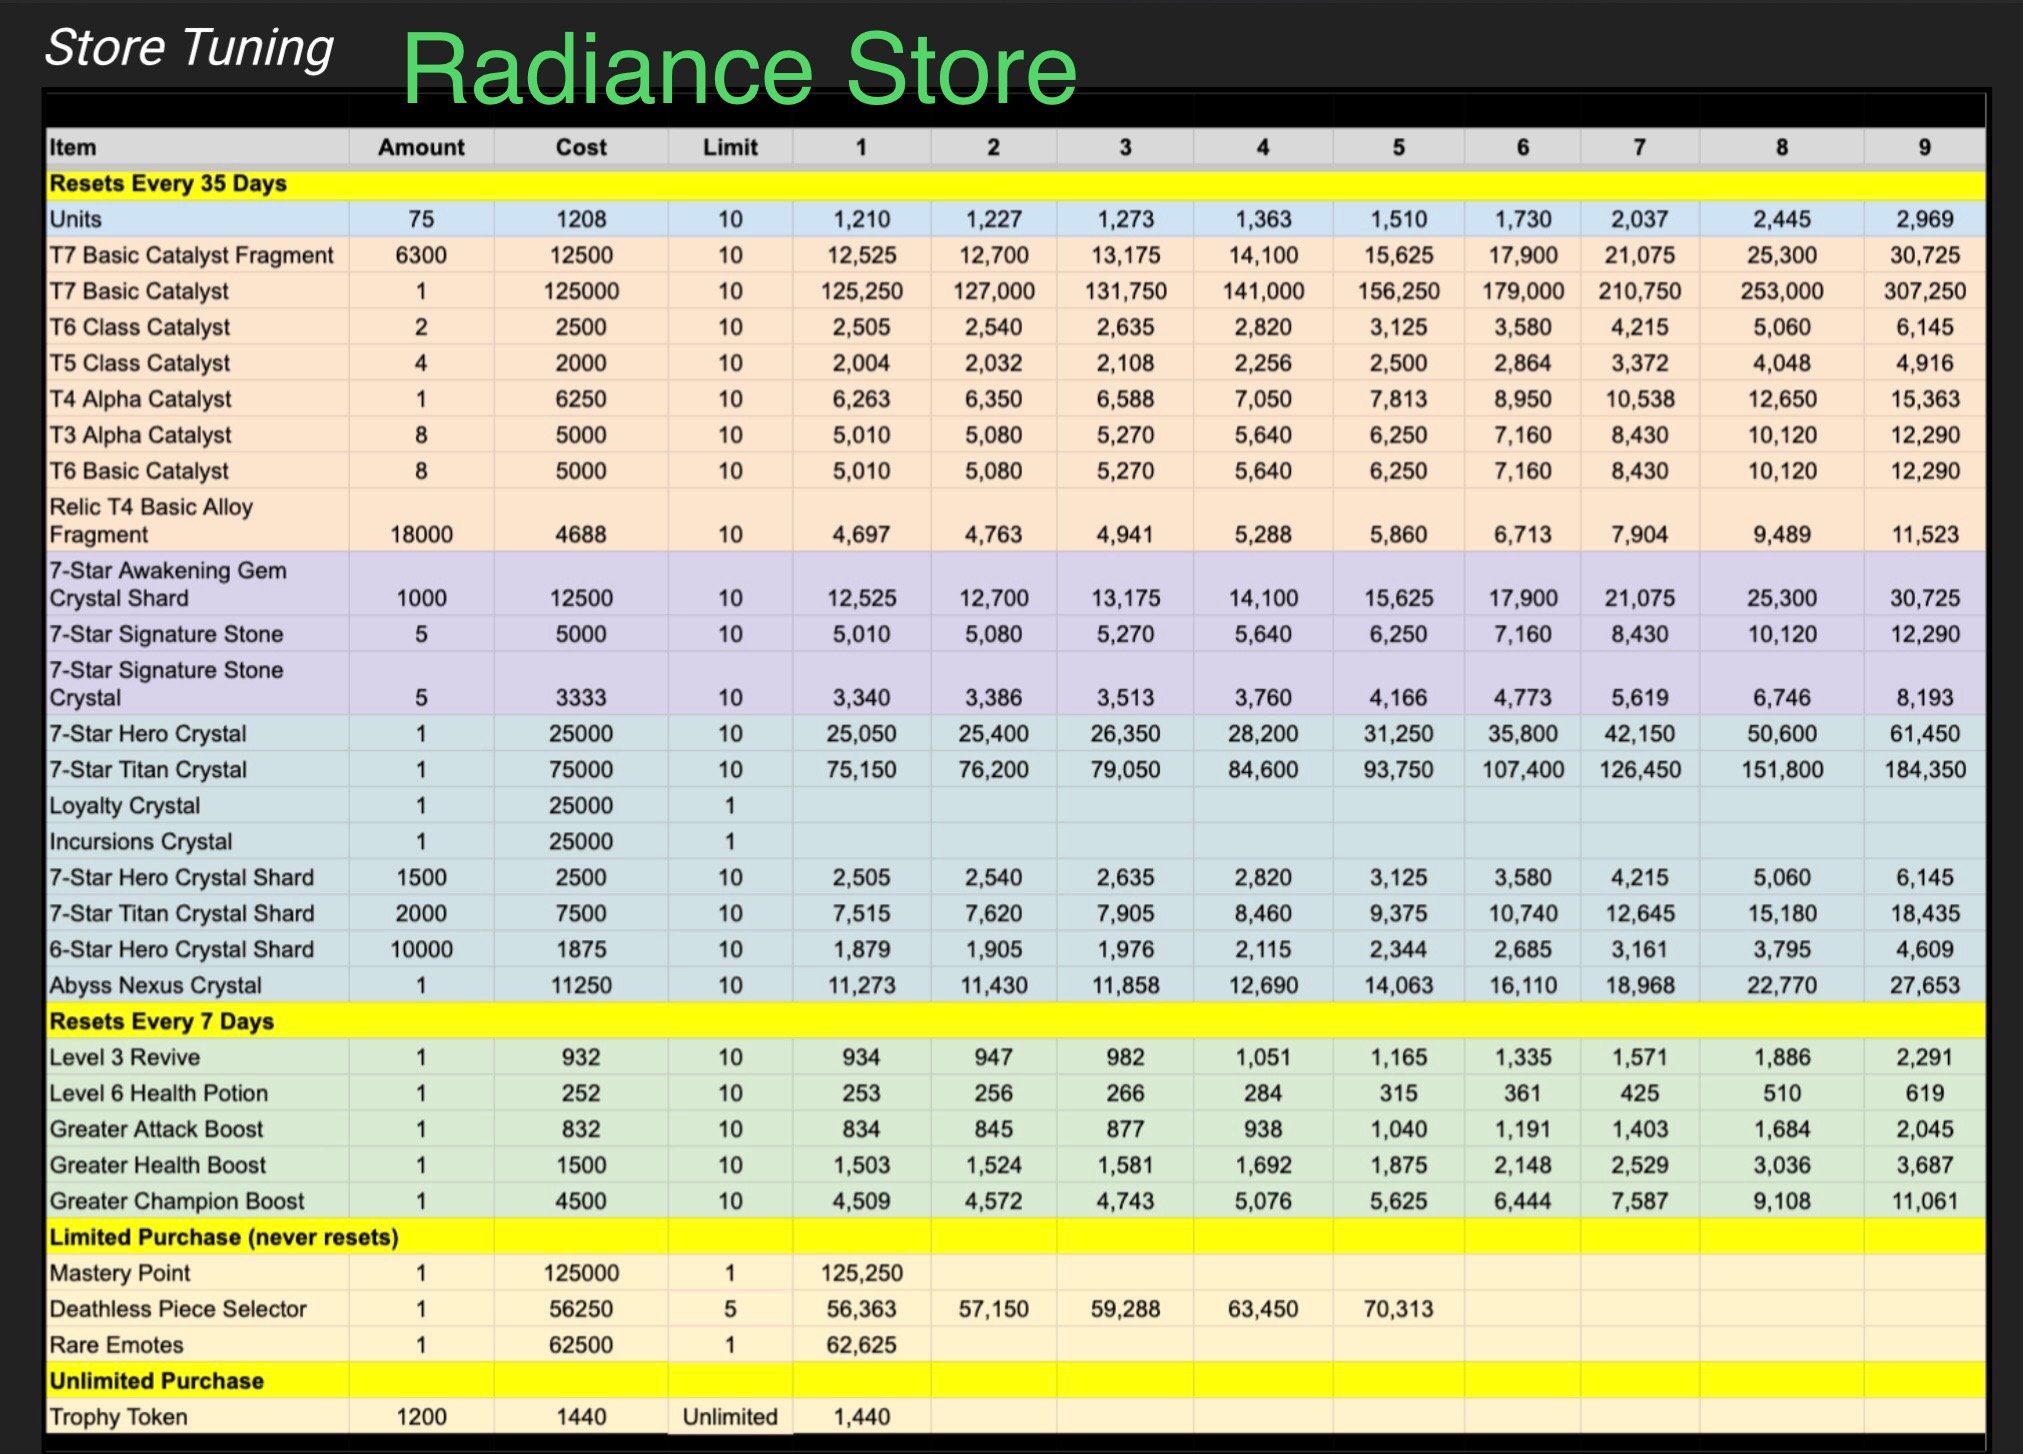Click T7 Basic Catalyst cost '125000'
This screenshot has width=2023, height=1454.
tap(581, 291)
